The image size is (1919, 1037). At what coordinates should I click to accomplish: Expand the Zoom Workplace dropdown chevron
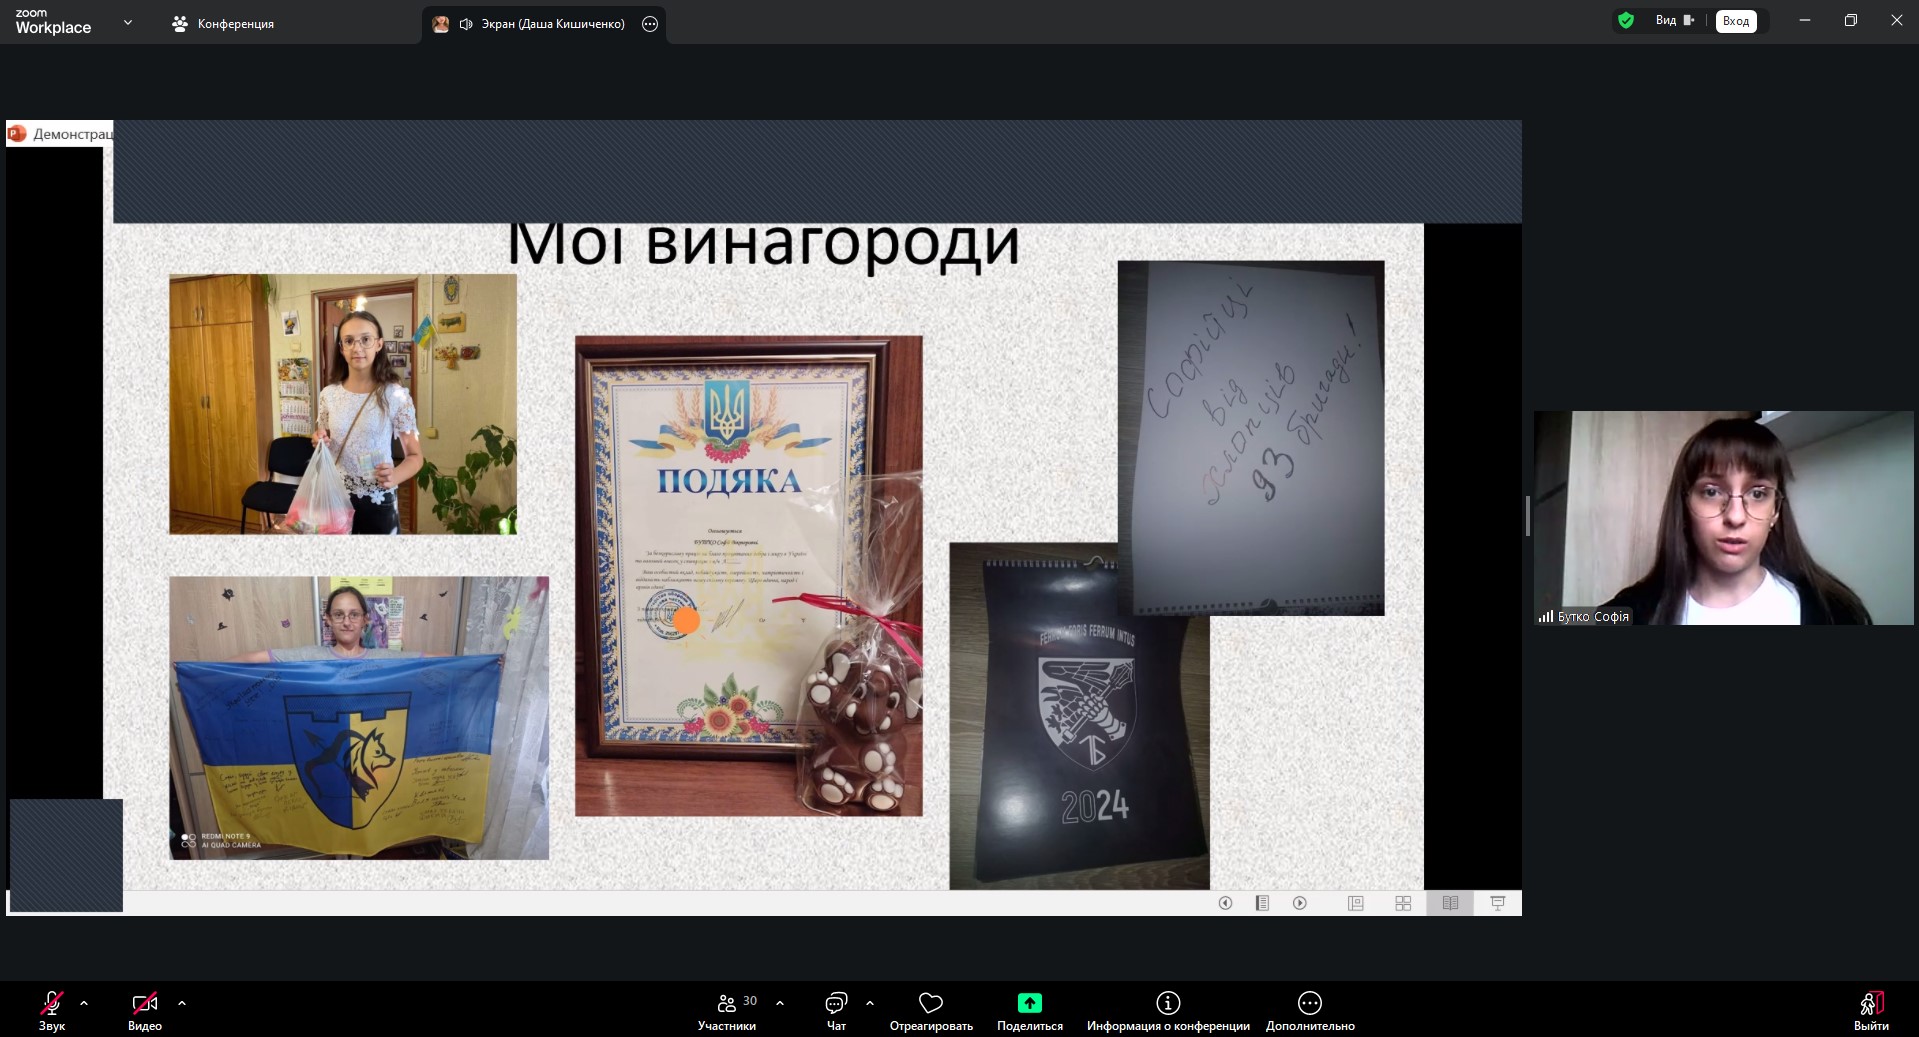(x=128, y=22)
